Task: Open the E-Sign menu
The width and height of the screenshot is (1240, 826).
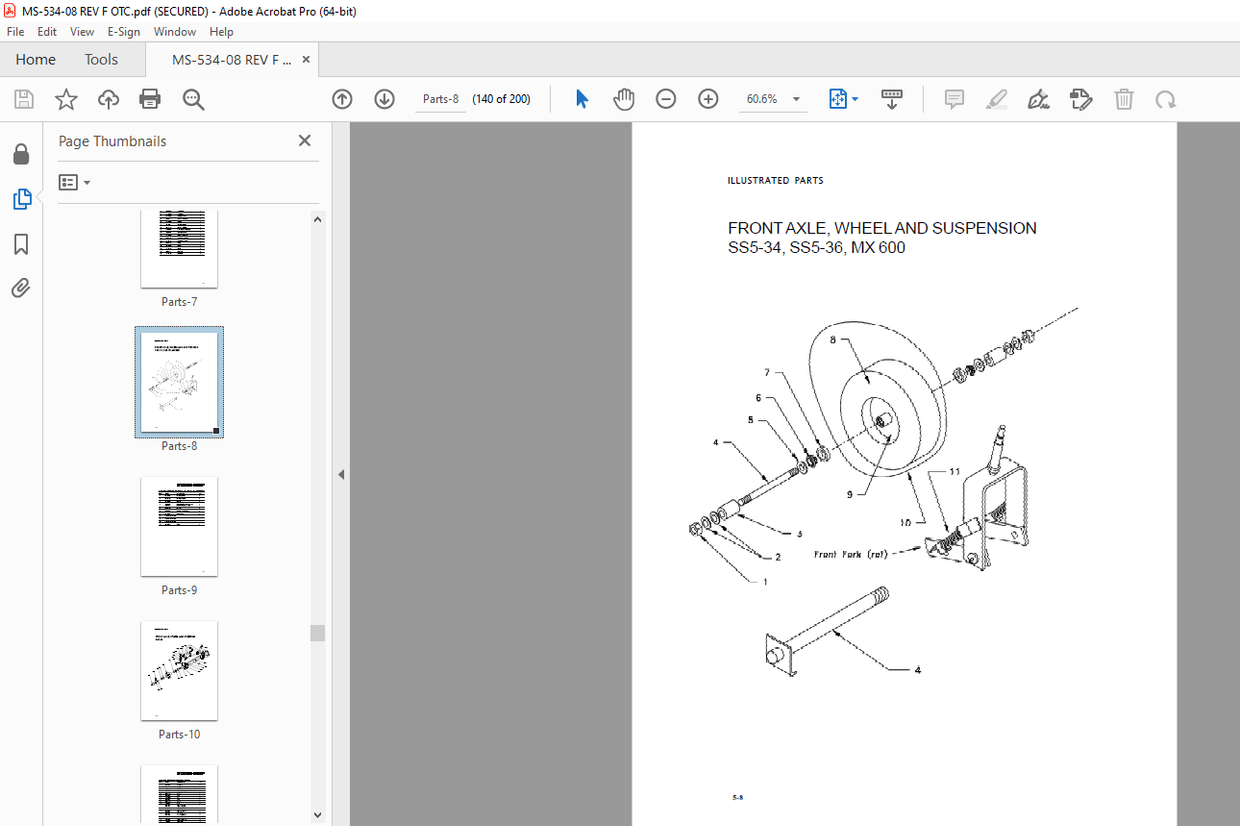Action: [x=123, y=31]
